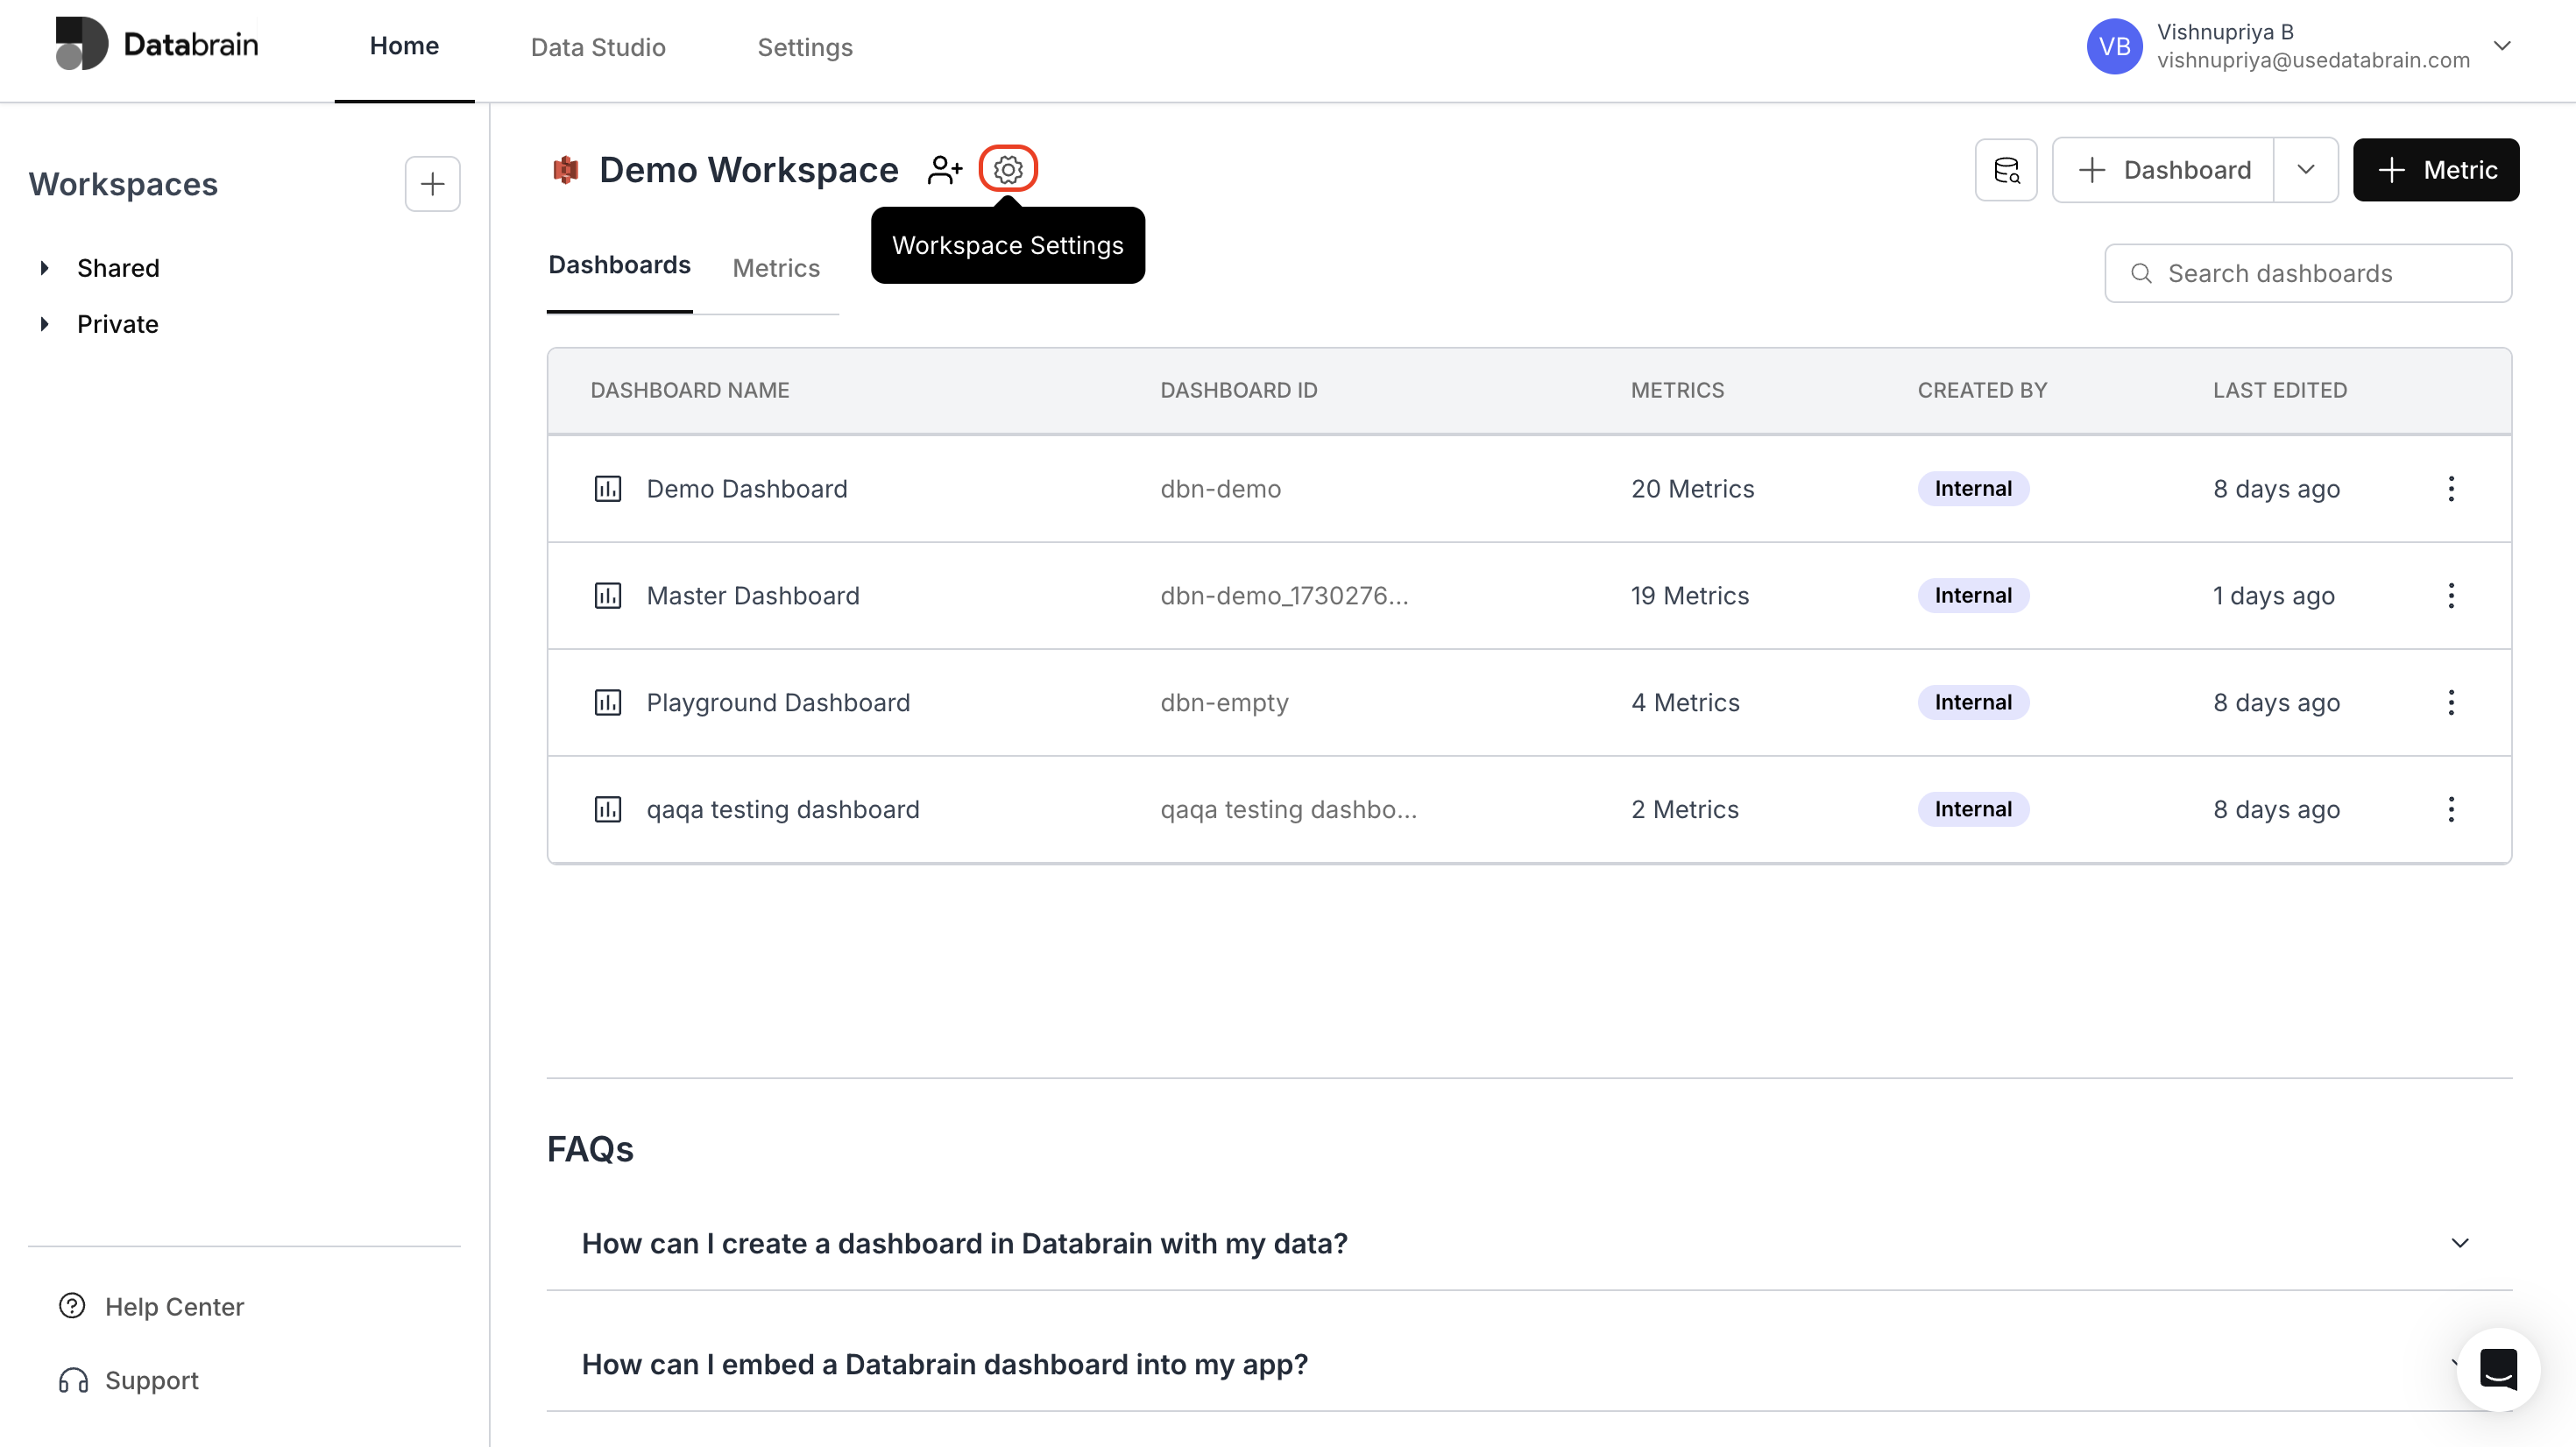This screenshot has height=1447, width=2576.
Task: Open three-dot menu for qaqa testing dashboard
Action: tap(2451, 809)
